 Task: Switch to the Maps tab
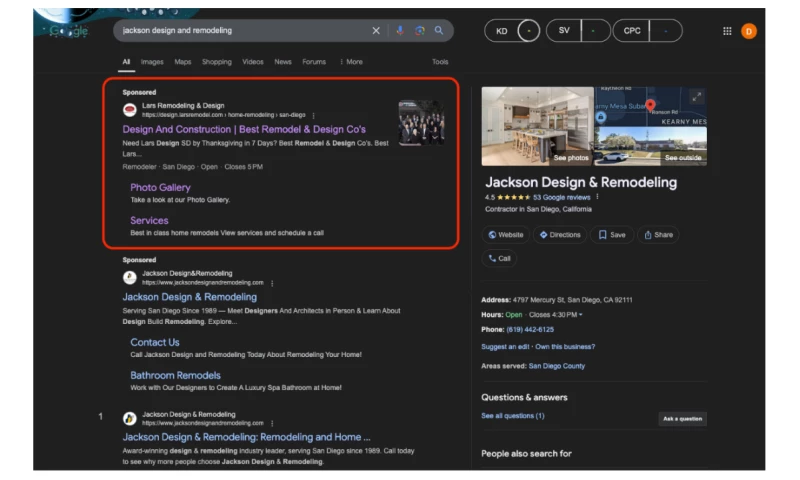coord(183,62)
